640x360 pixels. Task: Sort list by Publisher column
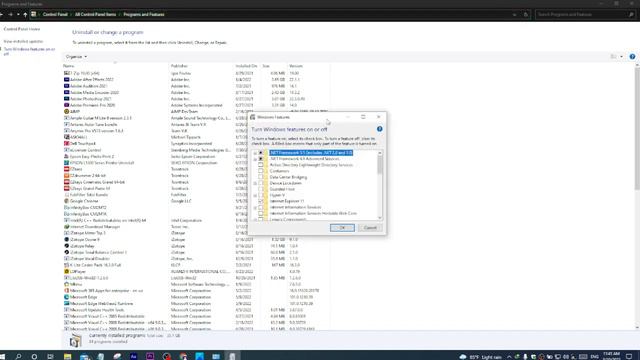pyautogui.click(x=179, y=66)
